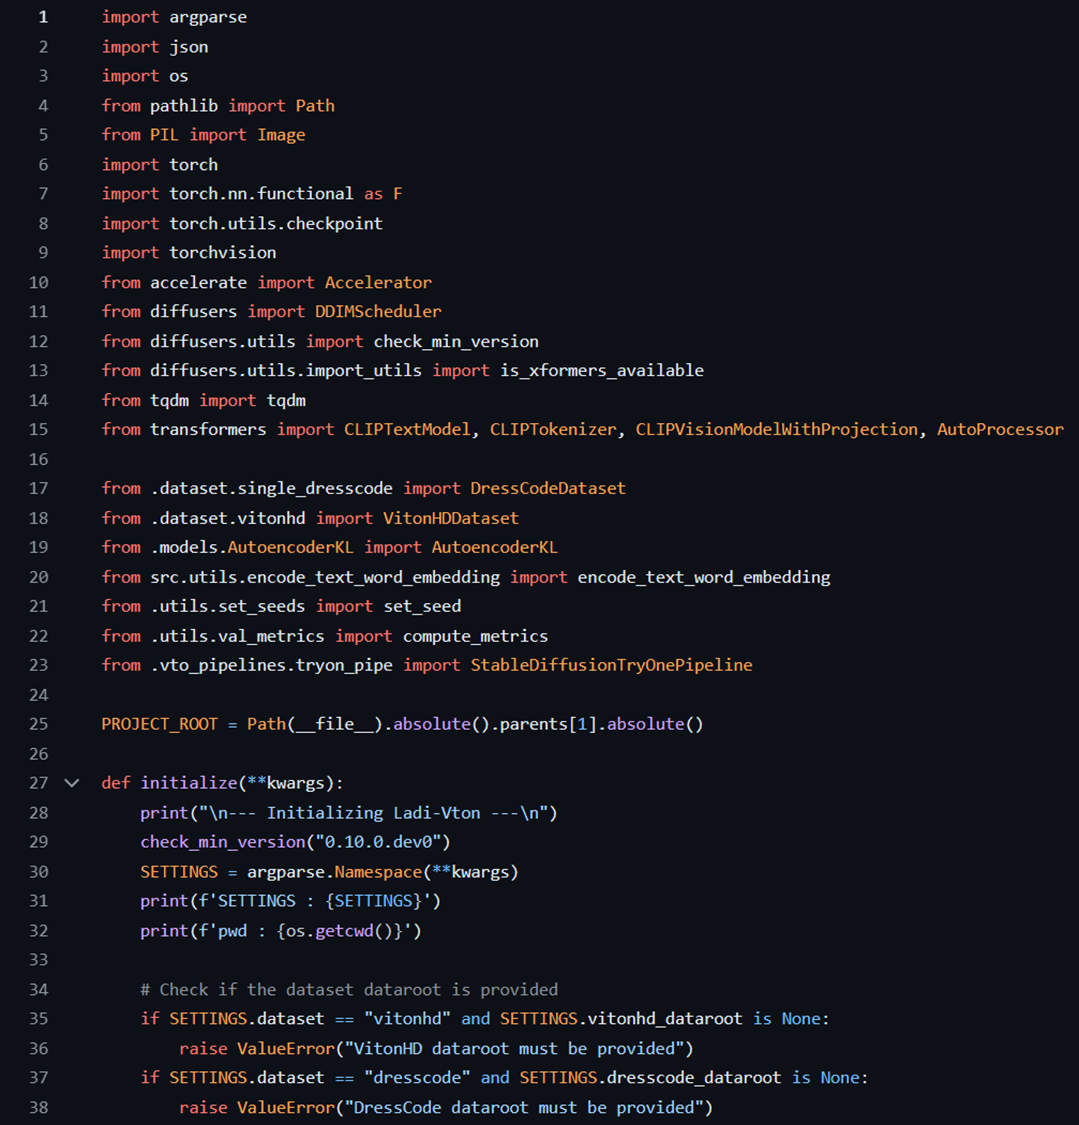Click the "0.10.0.dev0" version string

point(378,842)
